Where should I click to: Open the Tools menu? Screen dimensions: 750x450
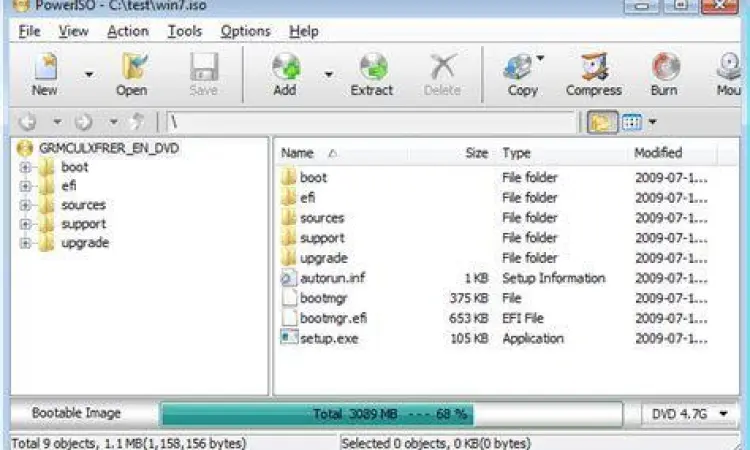click(185, 31)
